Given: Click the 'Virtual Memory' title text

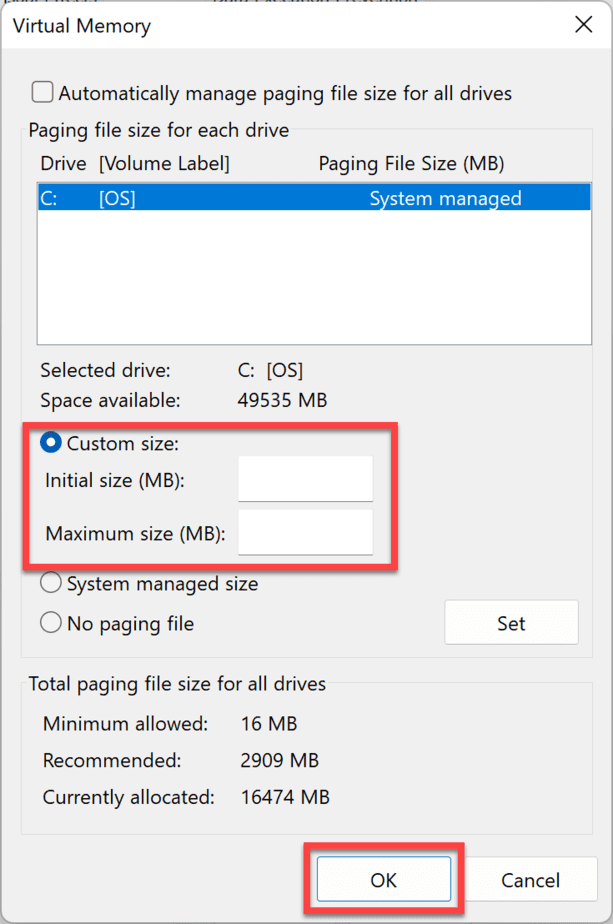Looking at the screenshot, I should pos(82,26).
